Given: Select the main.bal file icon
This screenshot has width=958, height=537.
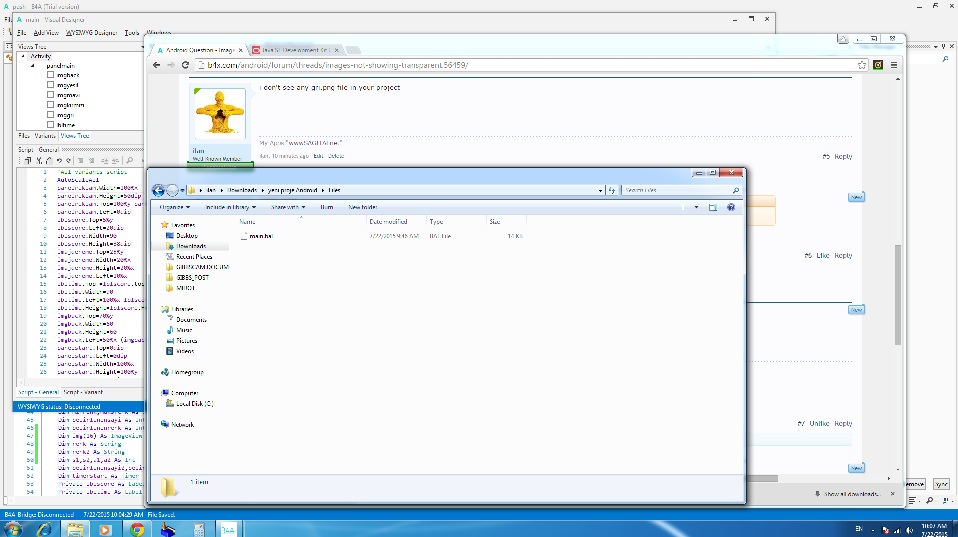Looking at the screenshot, I should [244, 236].
